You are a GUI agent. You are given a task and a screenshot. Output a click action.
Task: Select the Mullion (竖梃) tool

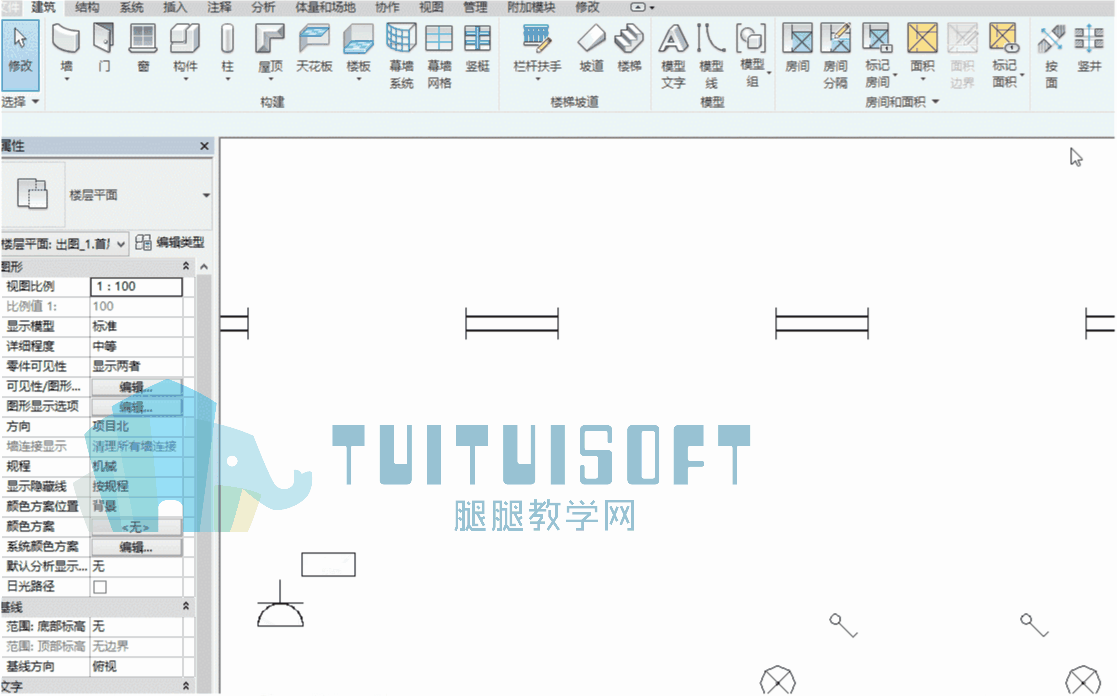pos(477,47)
